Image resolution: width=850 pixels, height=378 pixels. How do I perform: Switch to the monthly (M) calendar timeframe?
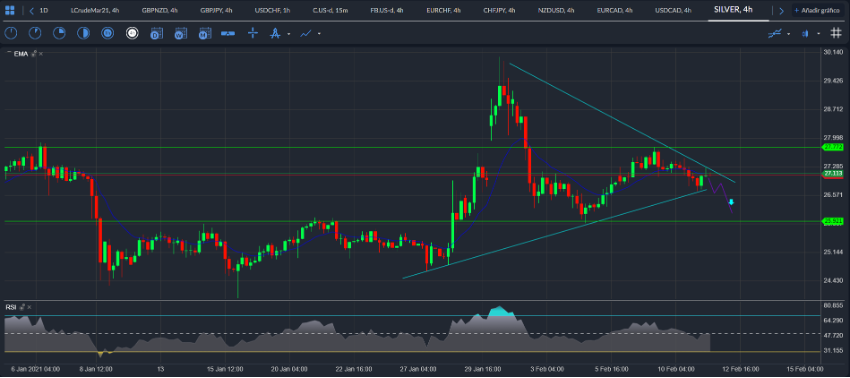tap(204, 34)
